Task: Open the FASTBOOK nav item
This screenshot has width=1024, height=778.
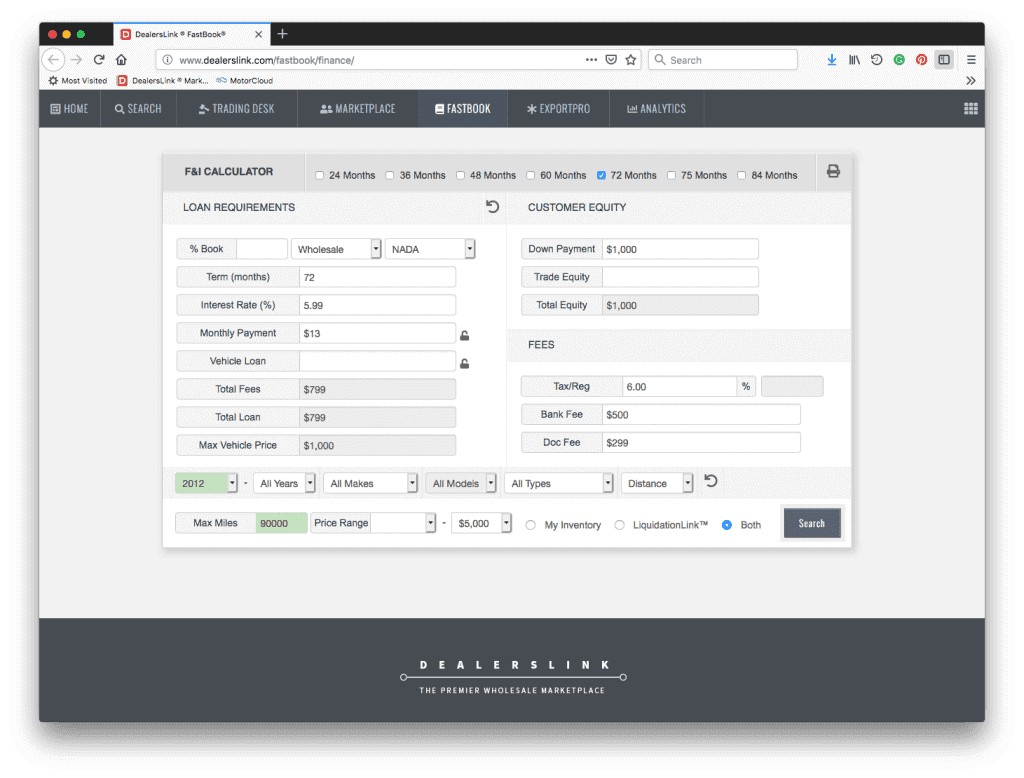Action: [x=463, y=108]
